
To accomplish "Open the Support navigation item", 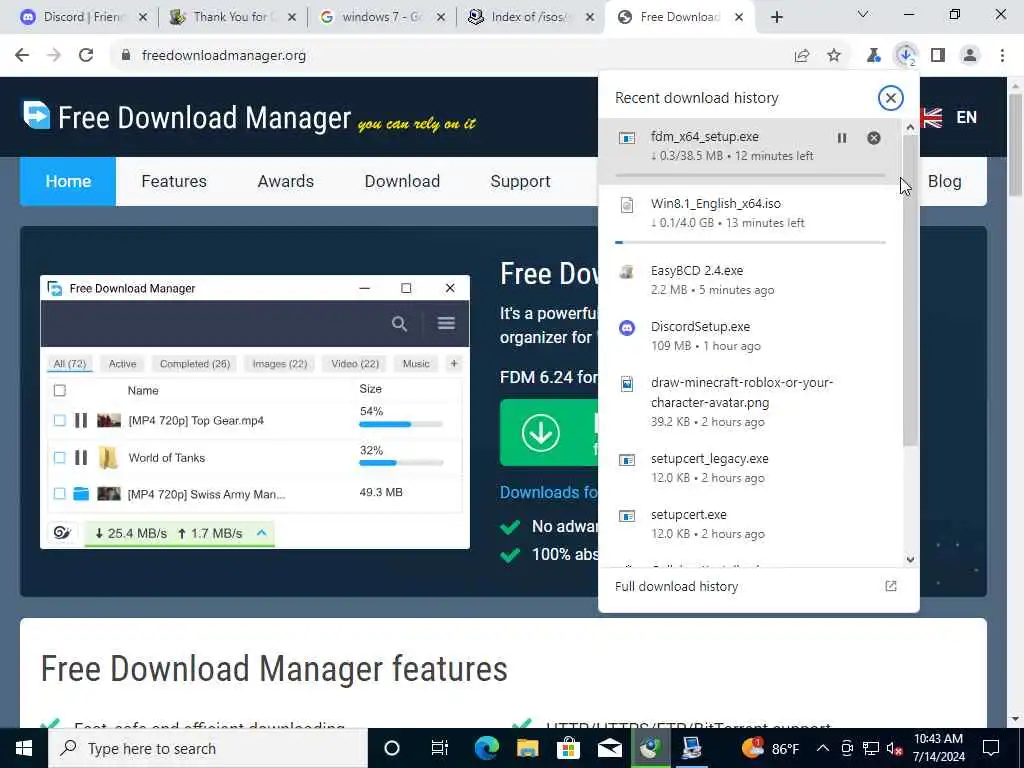I will [x=520, y=182].
